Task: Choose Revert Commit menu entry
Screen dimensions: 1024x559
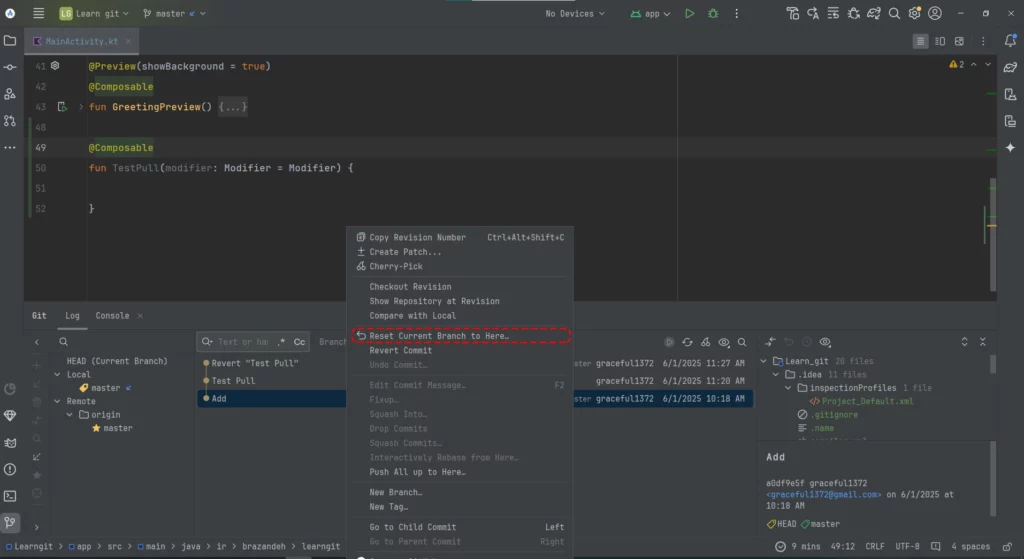Action: 460,351
